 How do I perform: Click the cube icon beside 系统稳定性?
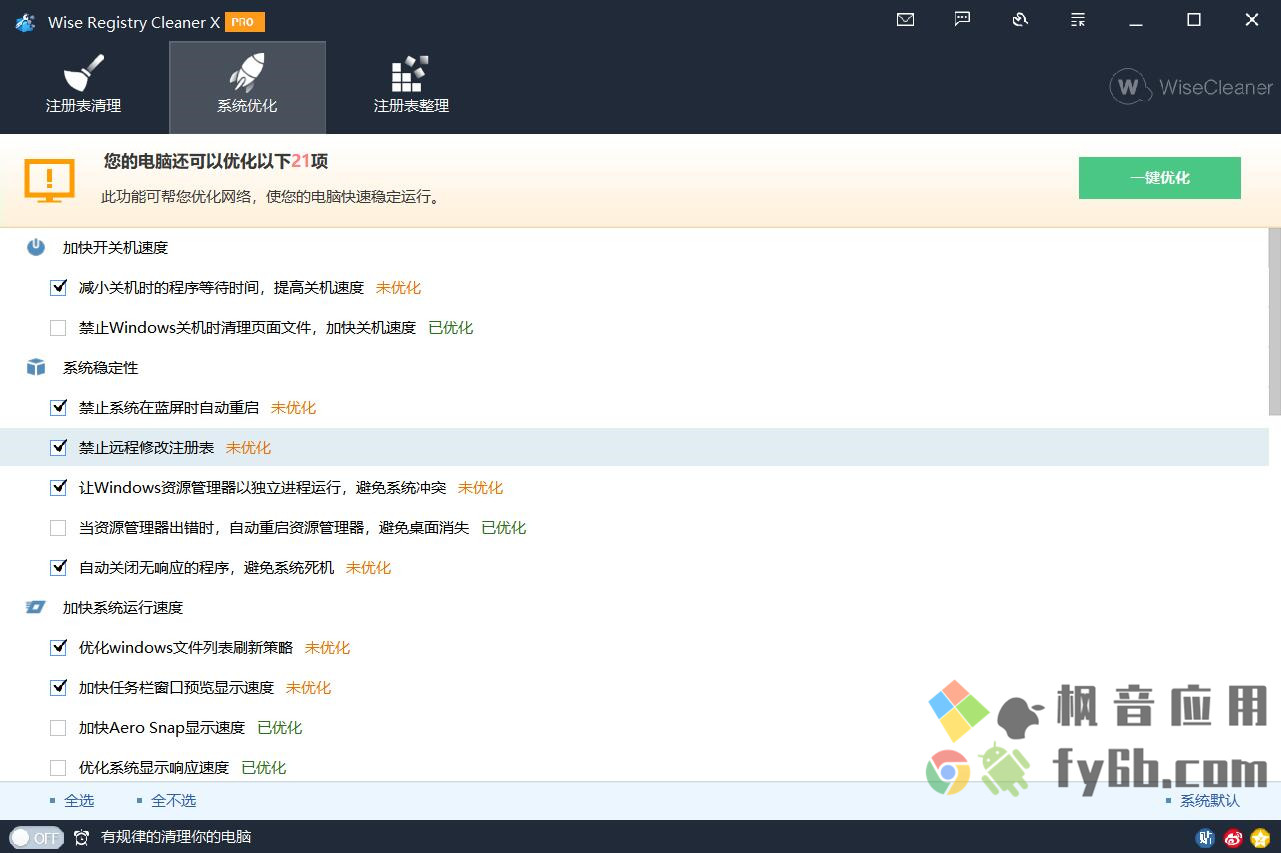(36, 367)
